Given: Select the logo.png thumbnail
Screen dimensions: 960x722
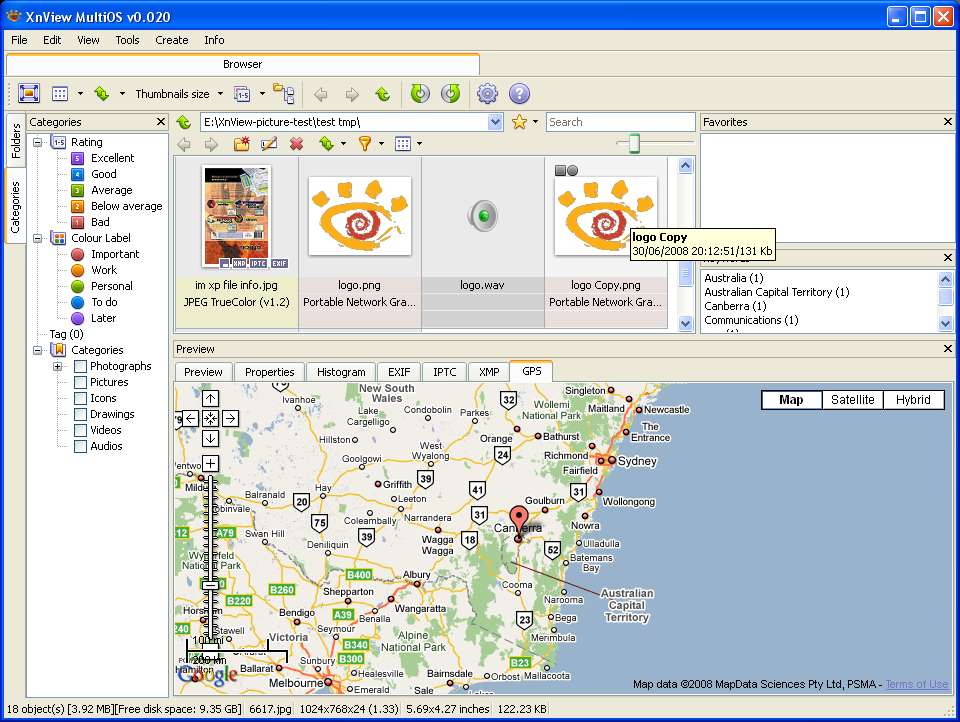Looking at the screenshot, I should point(360,216).
